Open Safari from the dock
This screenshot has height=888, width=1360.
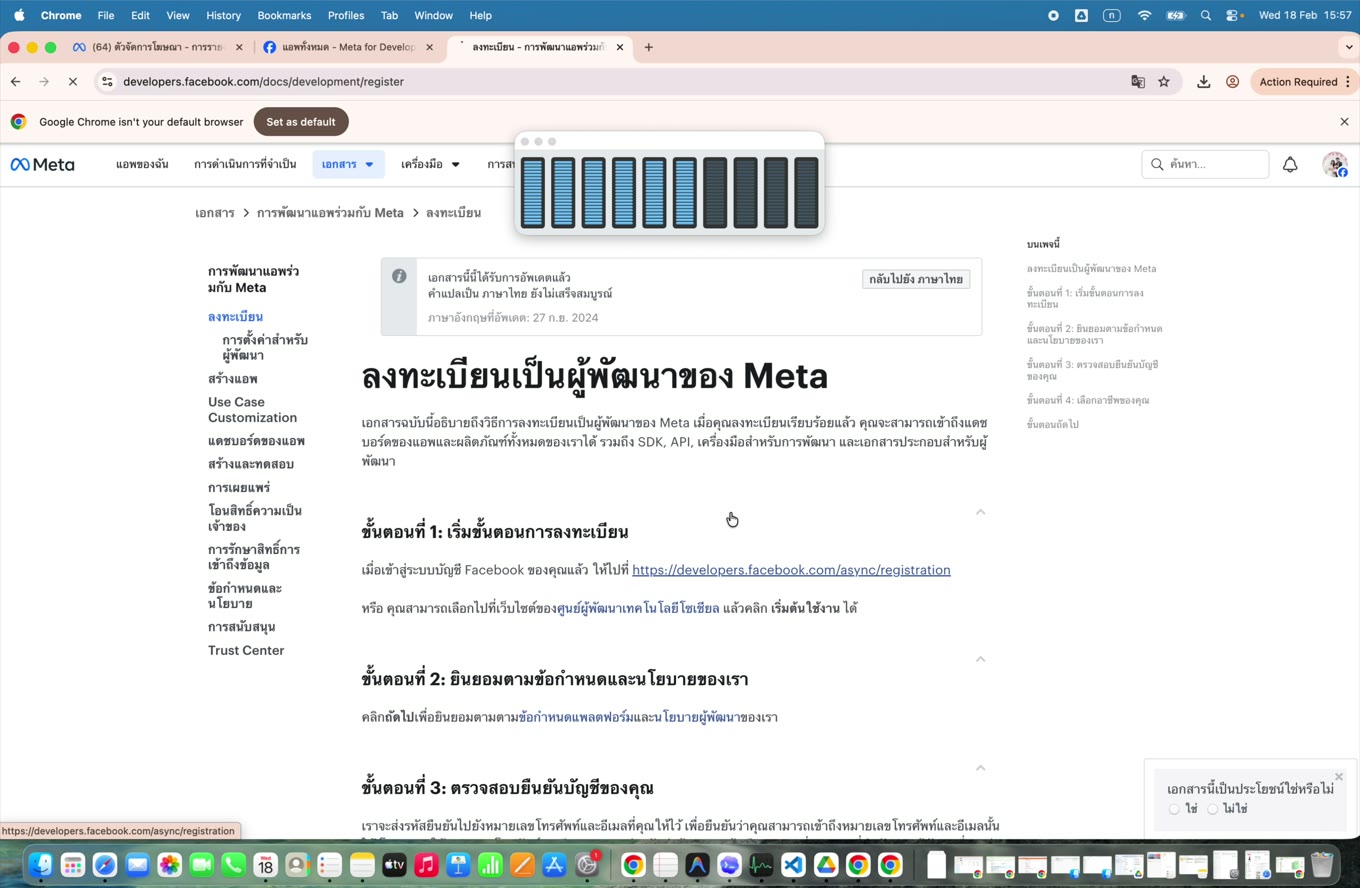(105, 865)
